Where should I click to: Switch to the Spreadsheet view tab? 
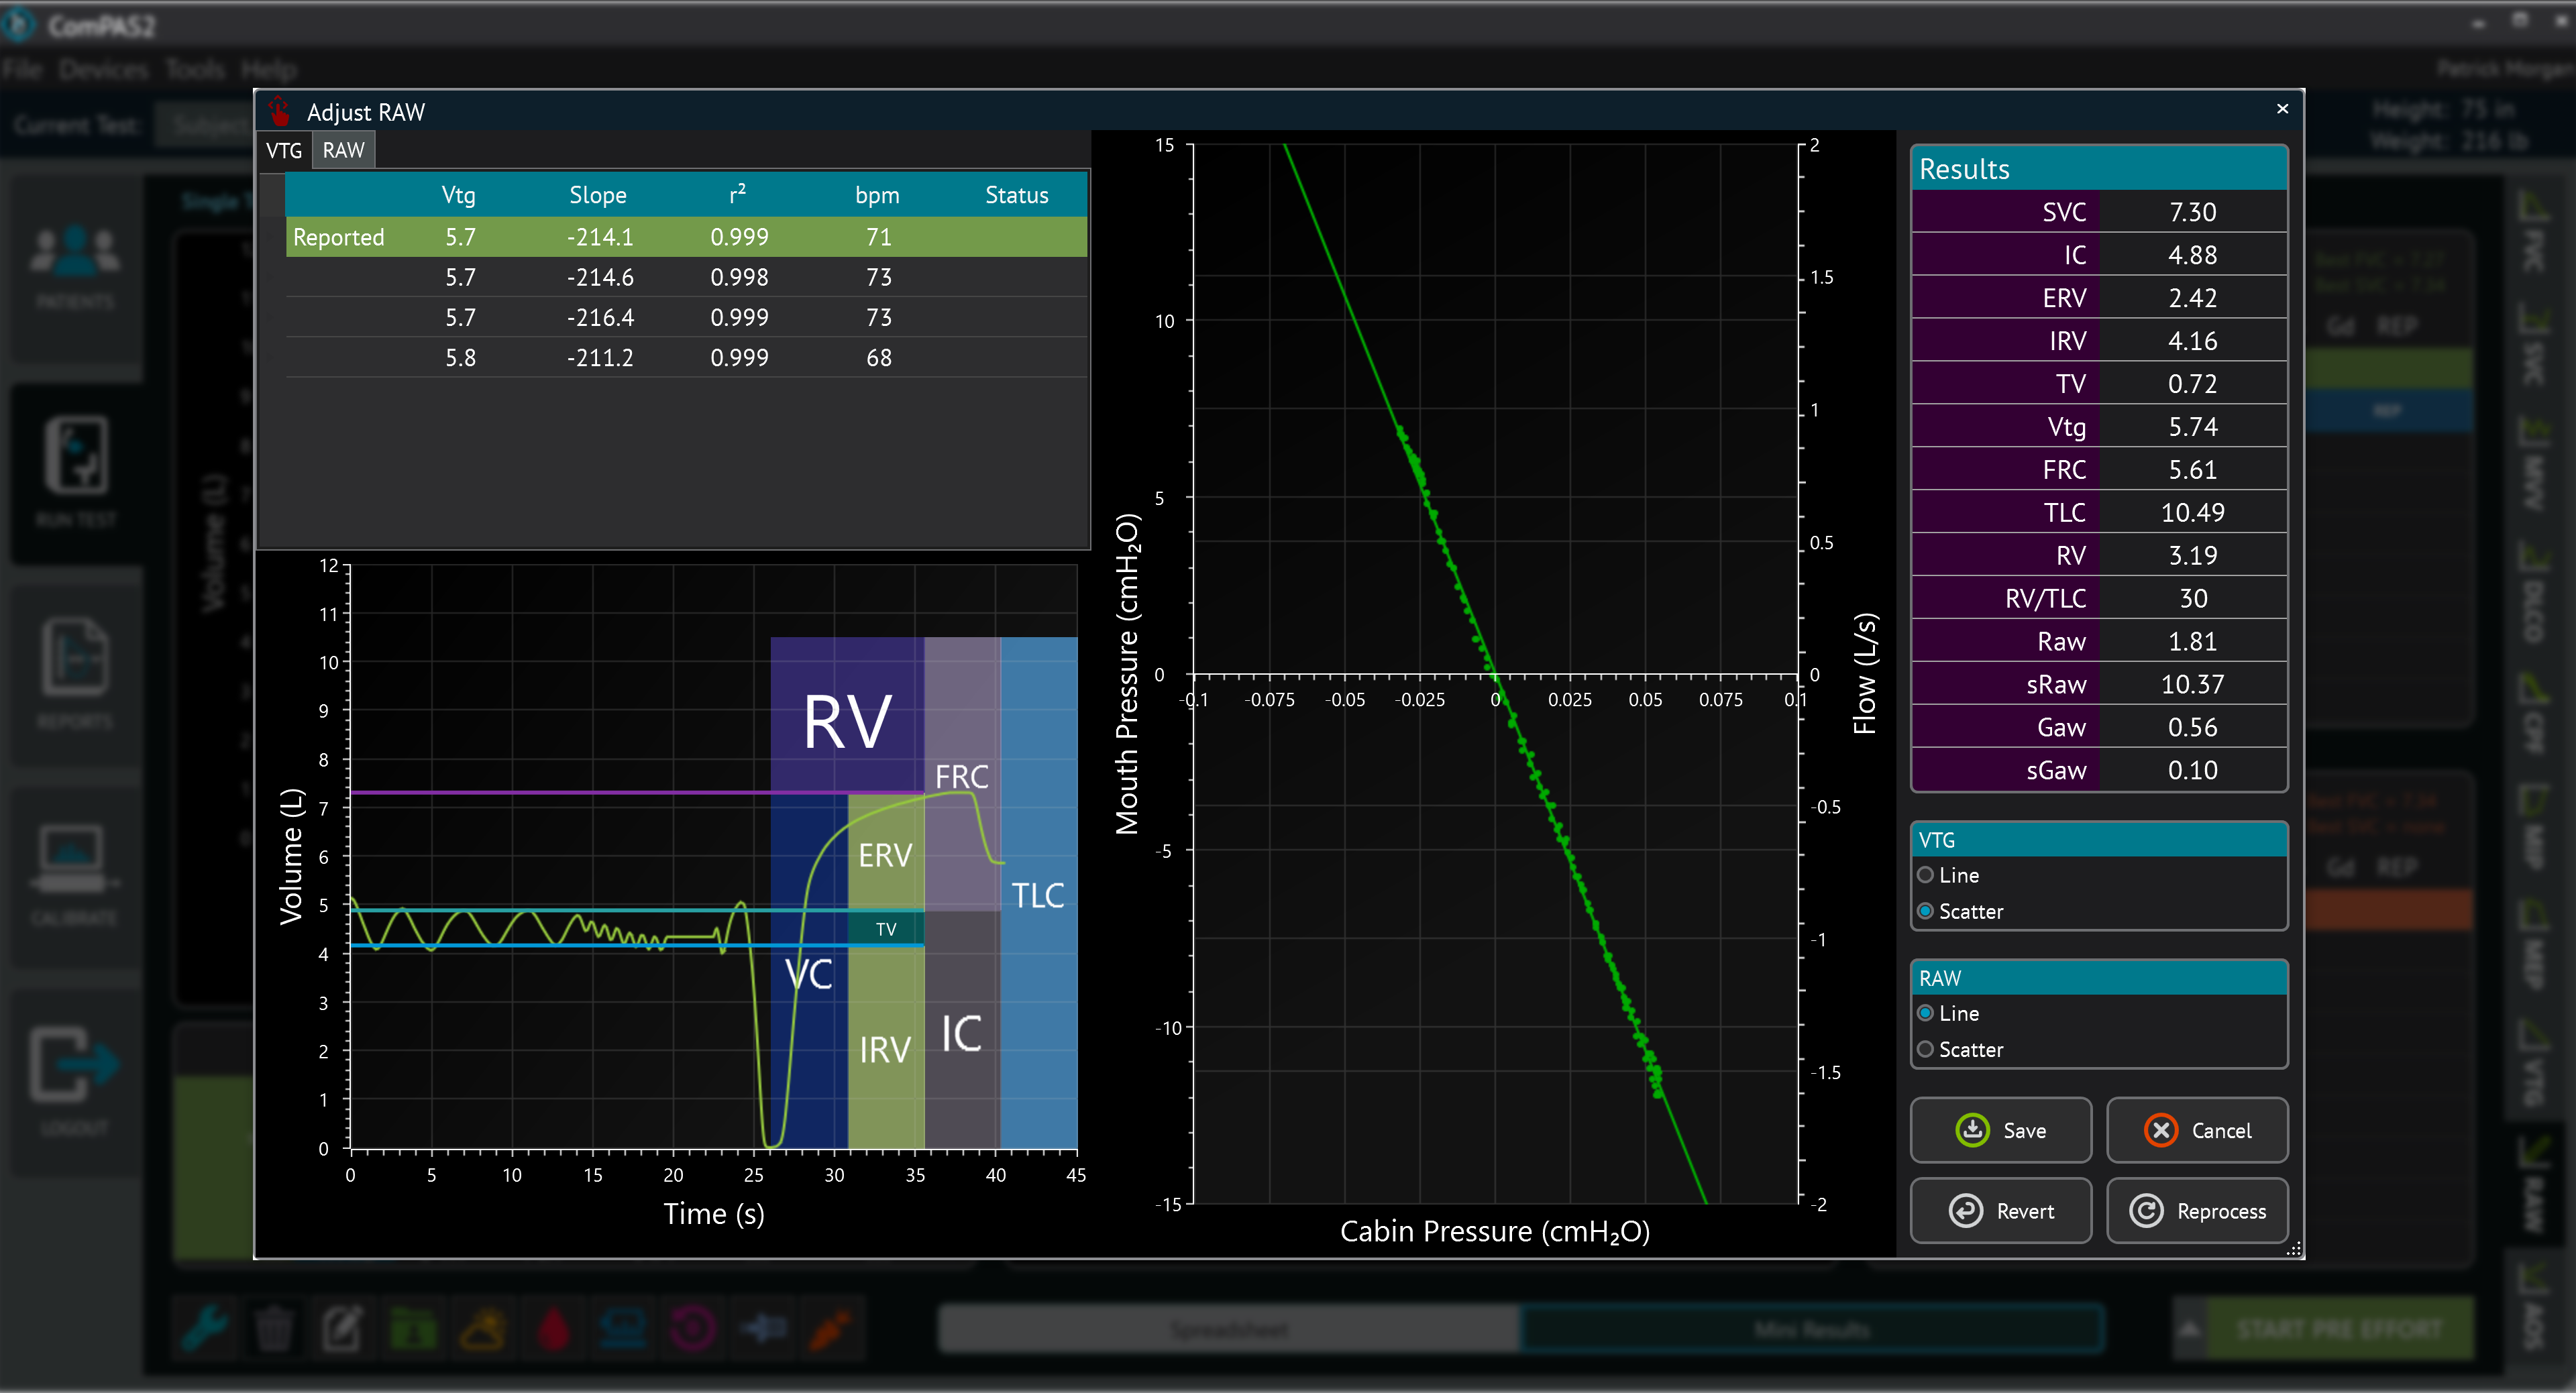point(1229,1329)
